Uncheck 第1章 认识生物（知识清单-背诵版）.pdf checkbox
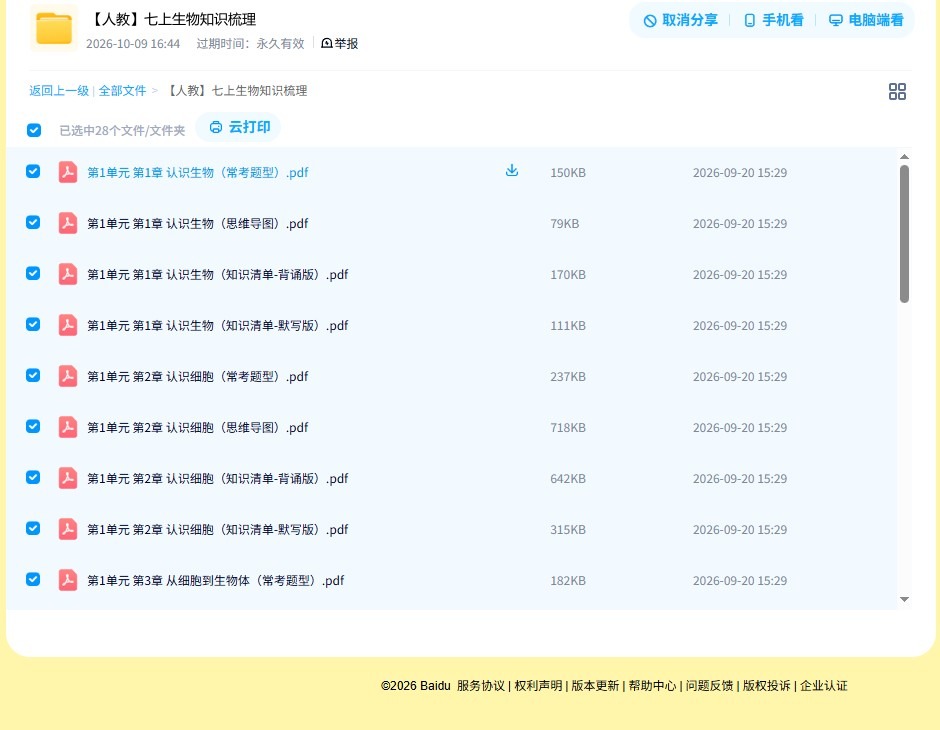 pyautogui.click(x=33, y=273)
